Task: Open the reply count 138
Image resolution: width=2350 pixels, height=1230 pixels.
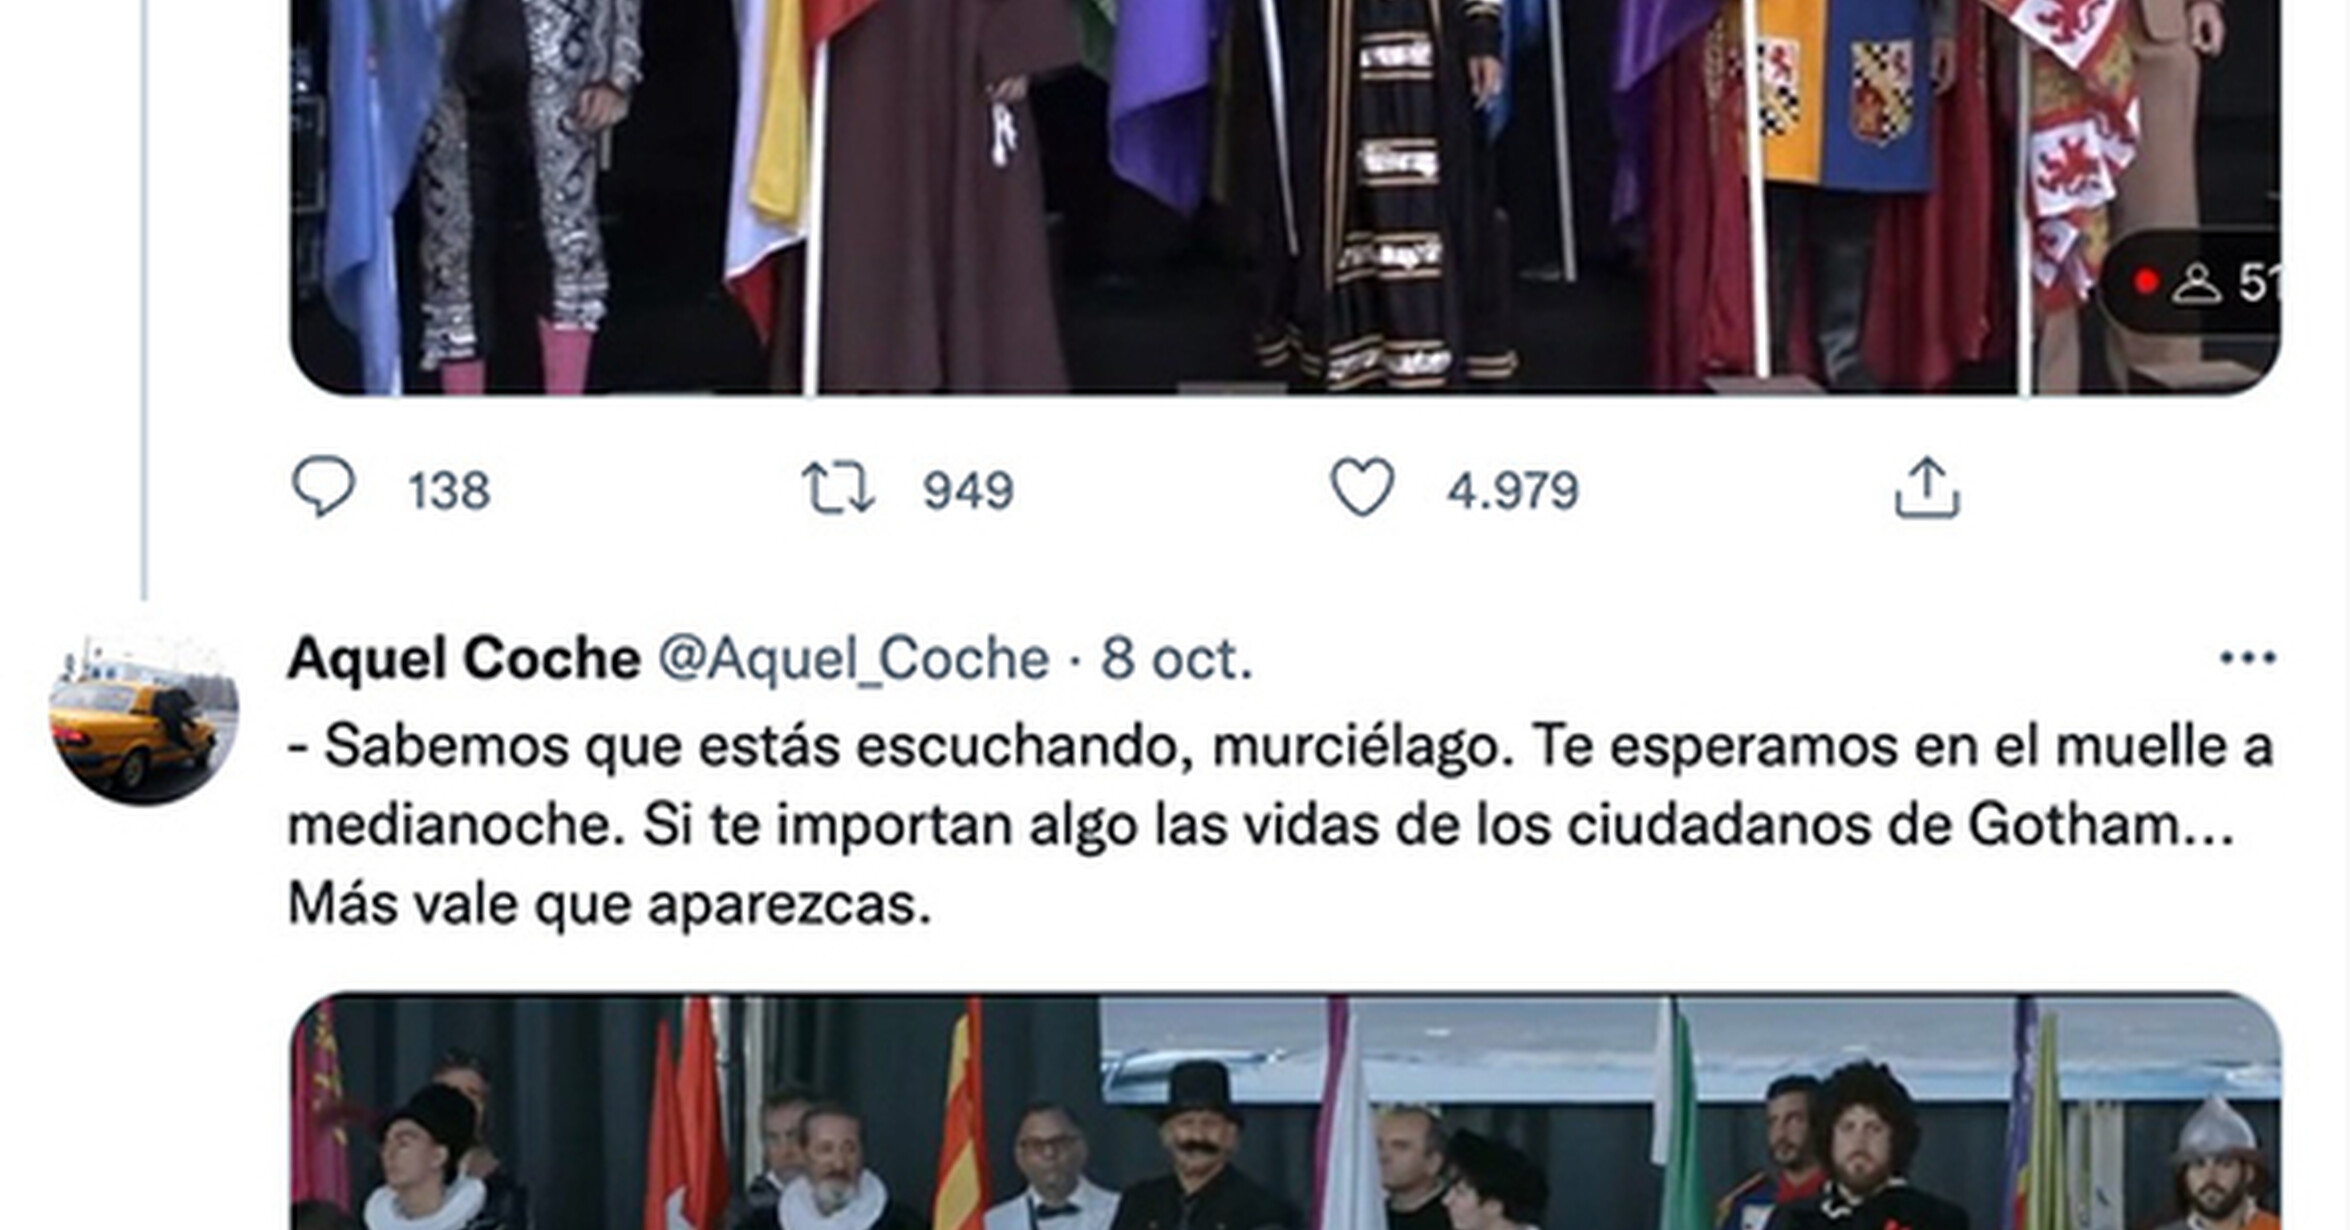Action: tap(449, 490)
